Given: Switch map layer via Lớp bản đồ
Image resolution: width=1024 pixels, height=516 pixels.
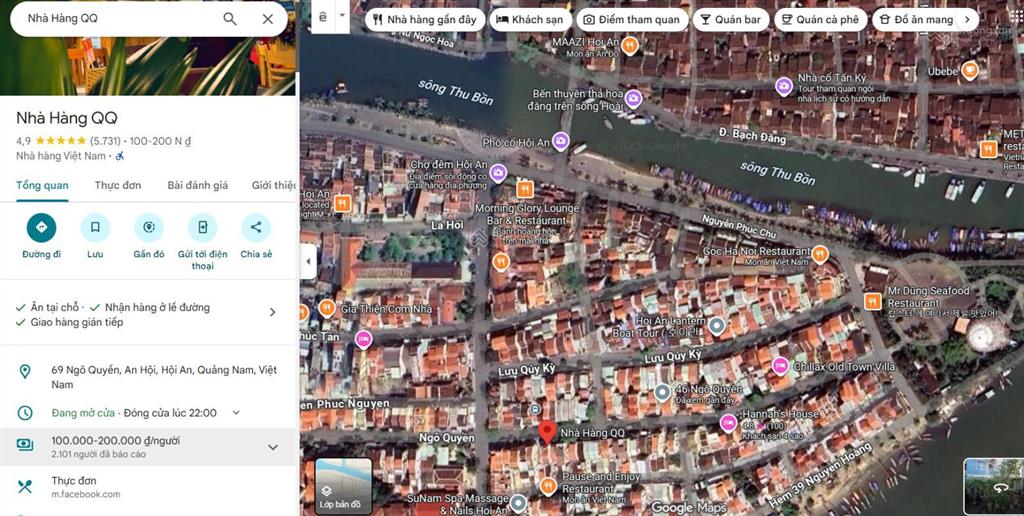Looking at the screenshot, I should tap(344, 486).
